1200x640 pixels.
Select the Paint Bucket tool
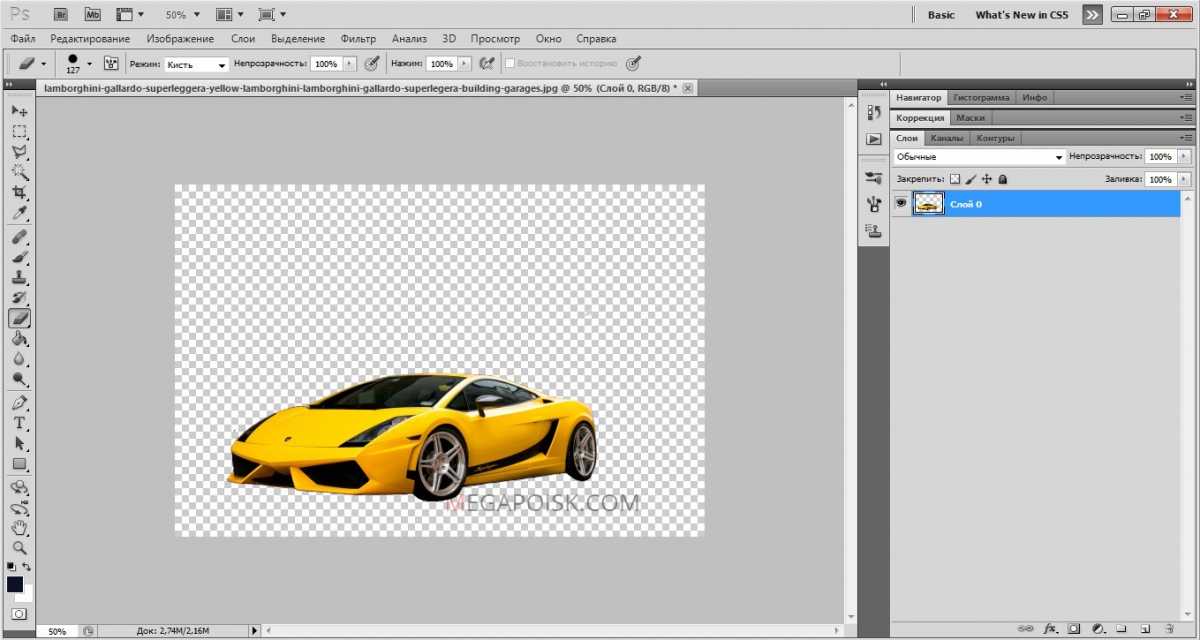(19, 339)
